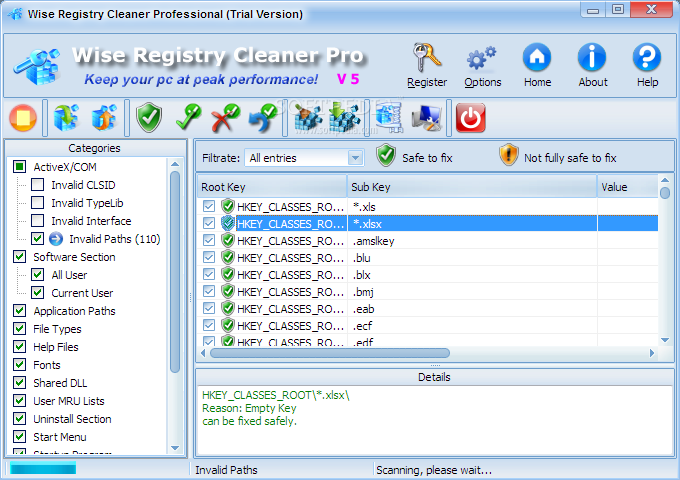Image resolution: width=680 pixels, height=480 pixels.
Task: Click the broom registry cleanup toolbar icon
Action: pos(307,118)
